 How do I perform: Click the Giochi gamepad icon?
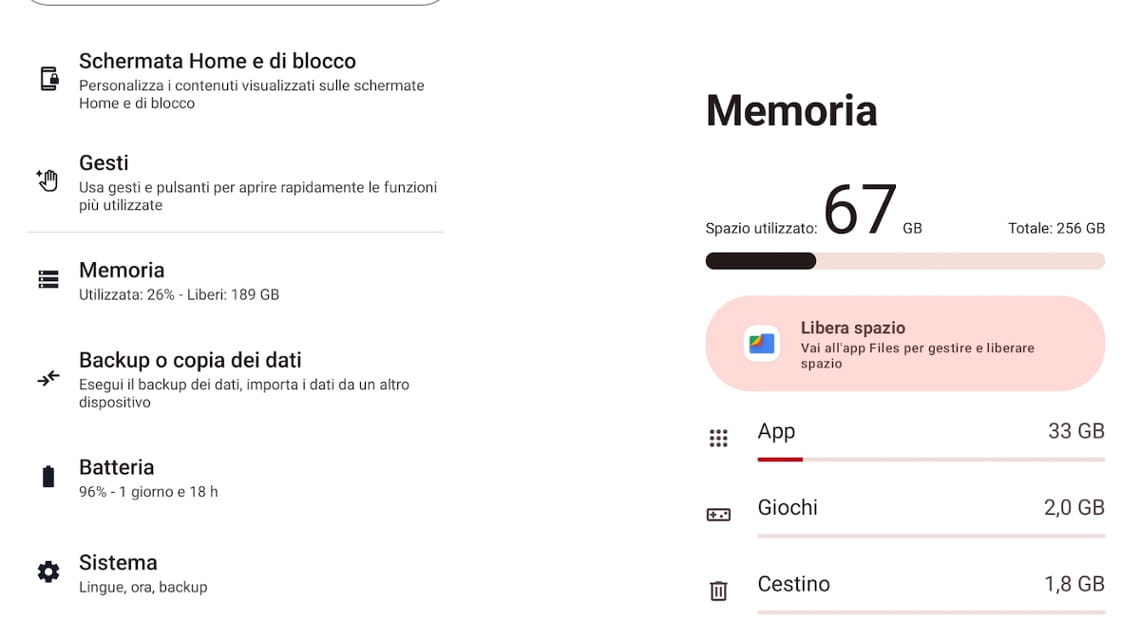pyautogui.click(x=718, y=514)
